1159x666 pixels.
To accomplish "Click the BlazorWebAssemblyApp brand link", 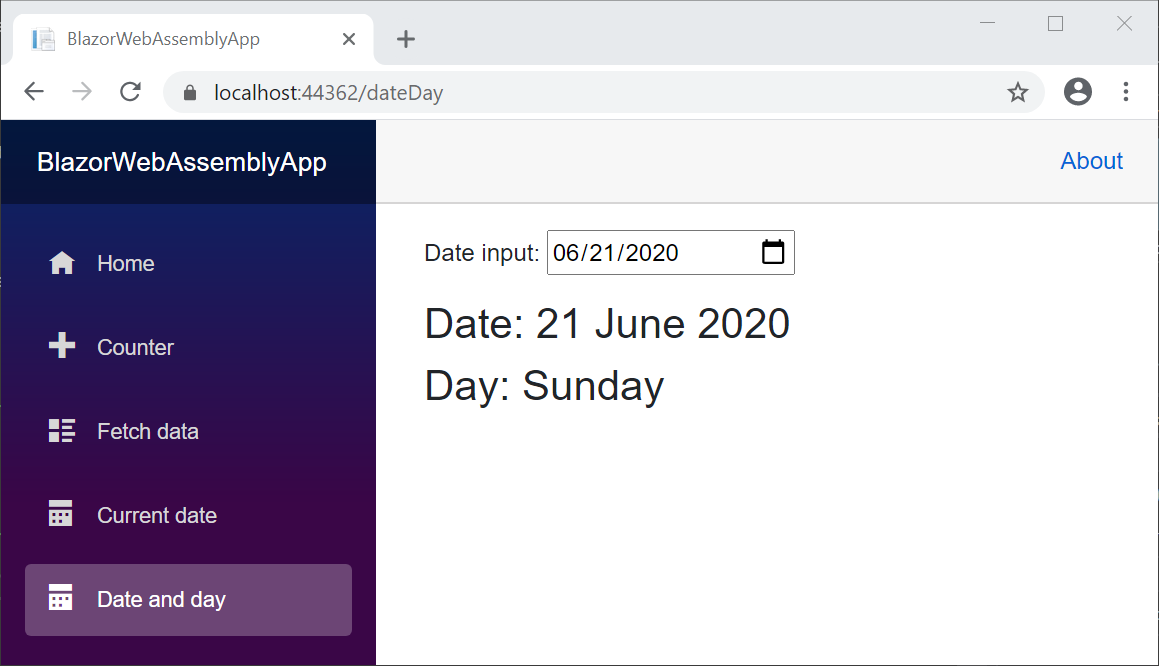I will point(181,160).
